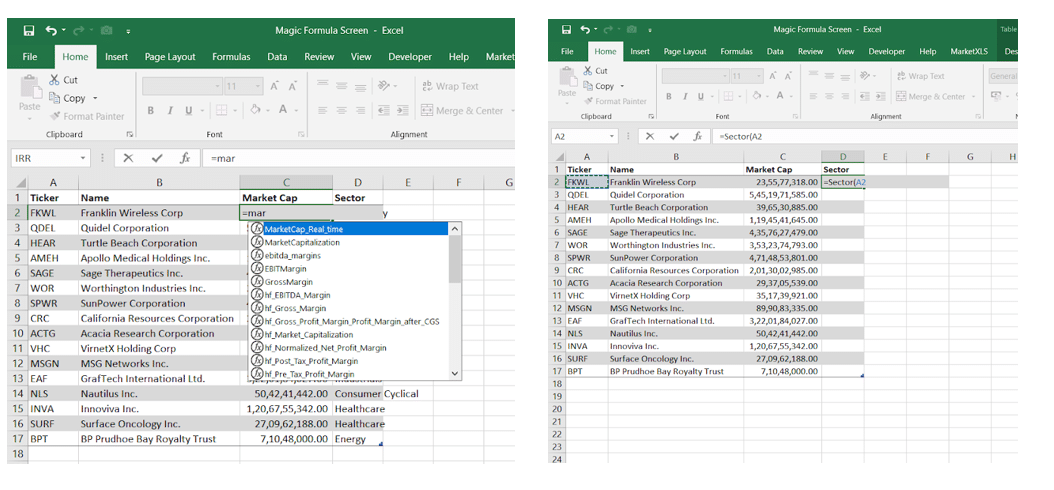Toggle Italic in left Excel window

point(170,111)
